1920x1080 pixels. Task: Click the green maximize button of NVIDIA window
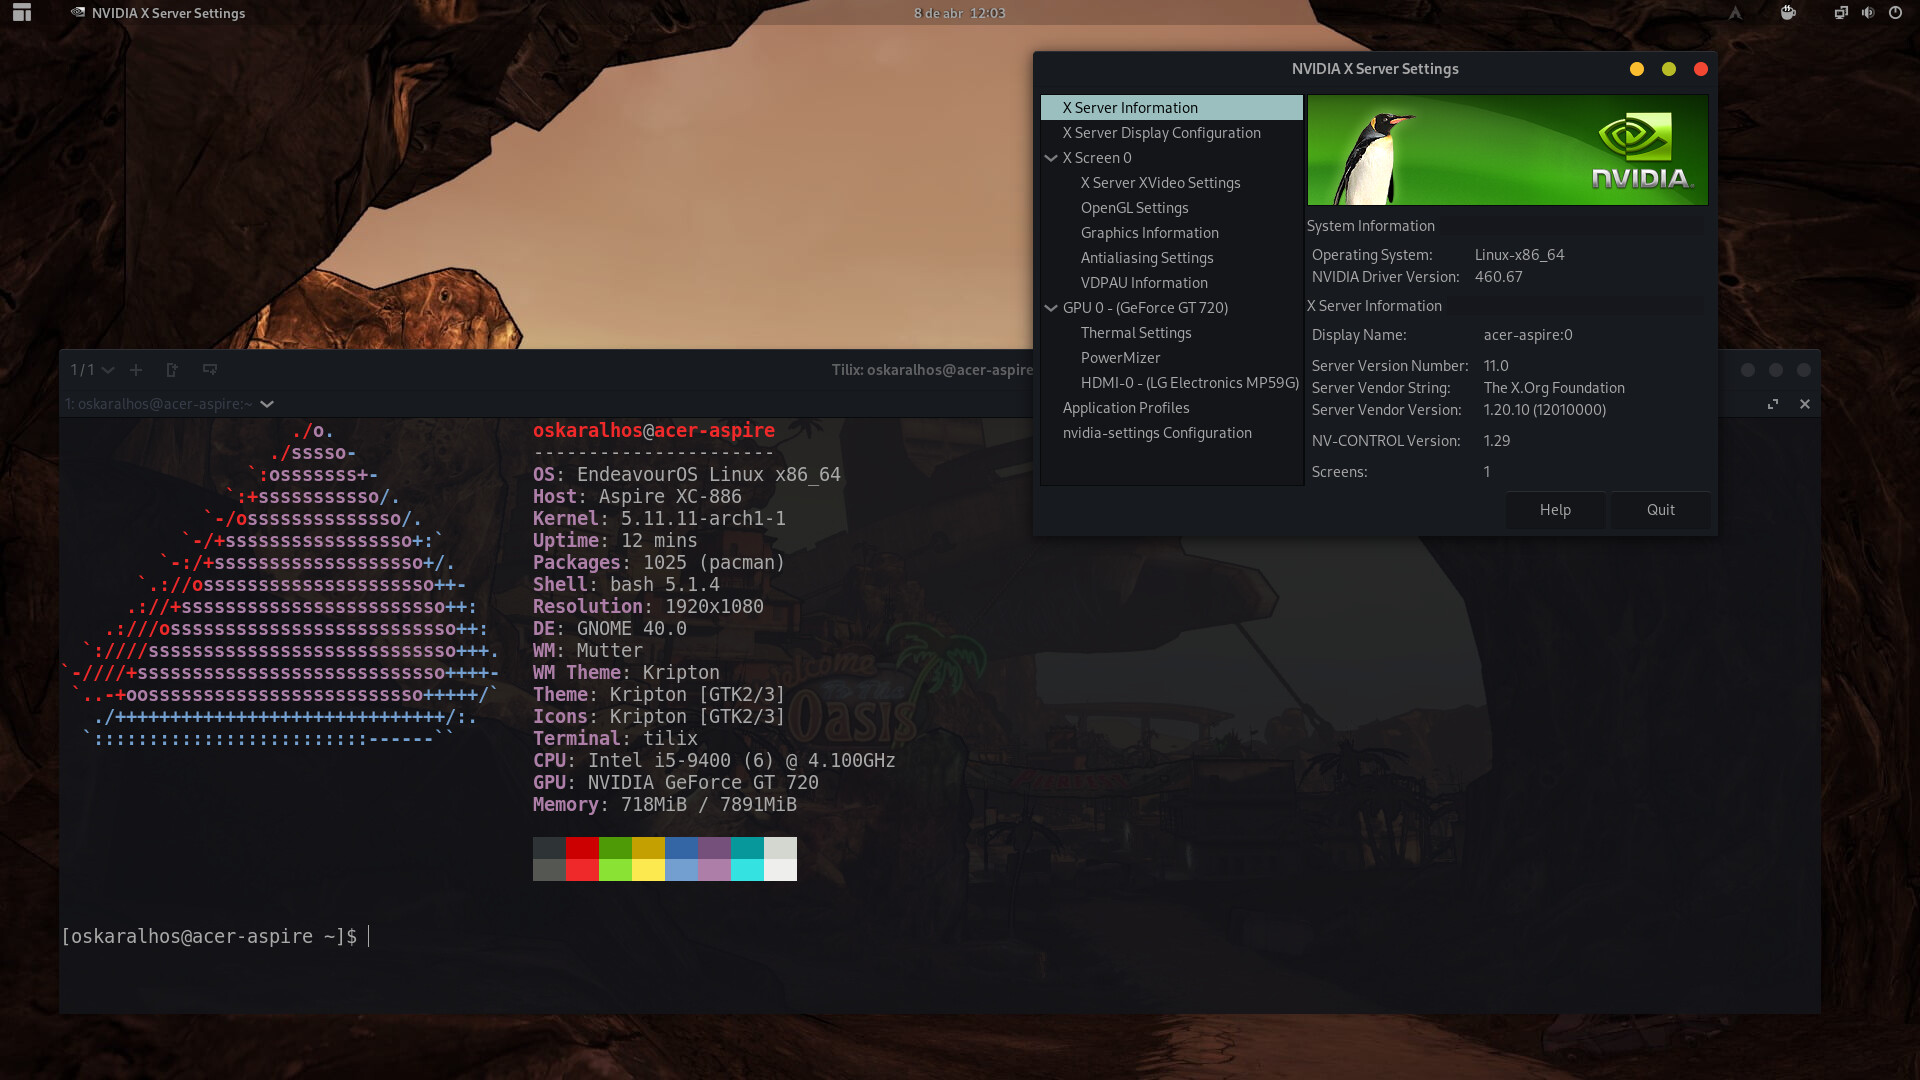[1669, 69]
